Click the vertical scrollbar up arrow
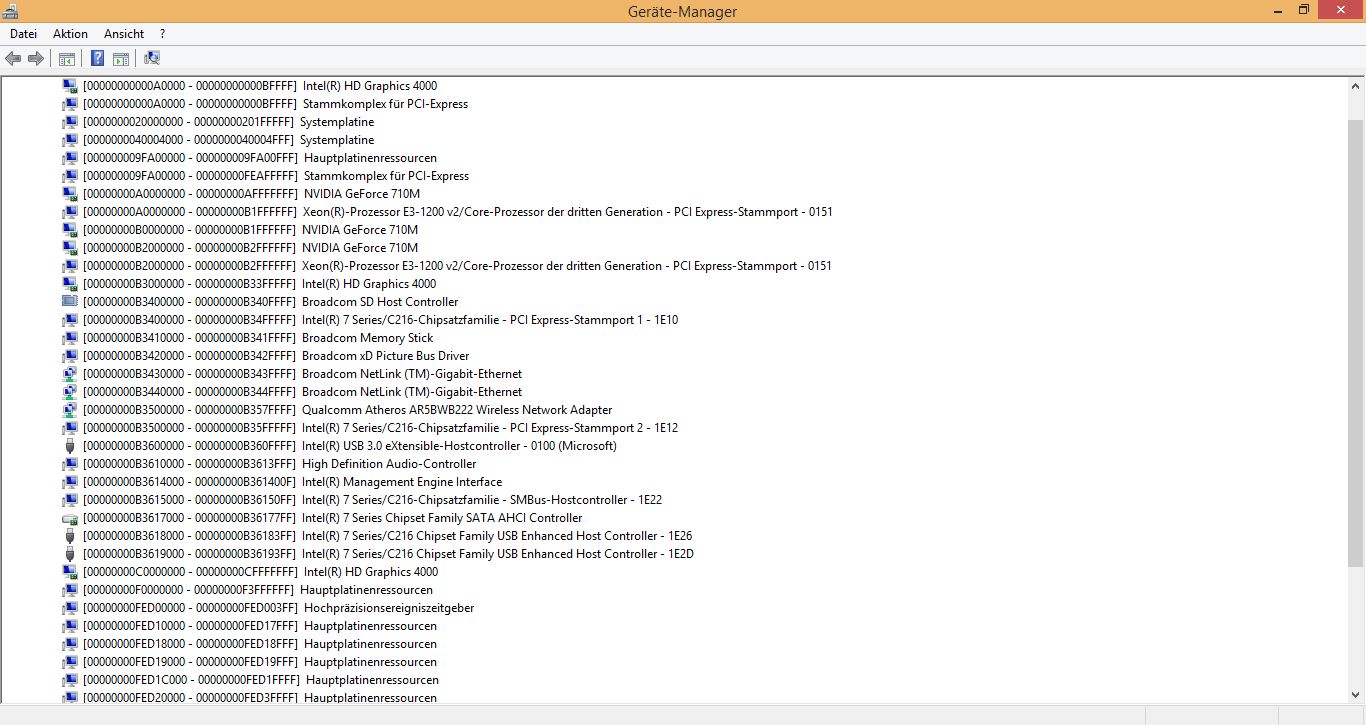Viewport: 1366px width, 725px height. (1356, 86)
